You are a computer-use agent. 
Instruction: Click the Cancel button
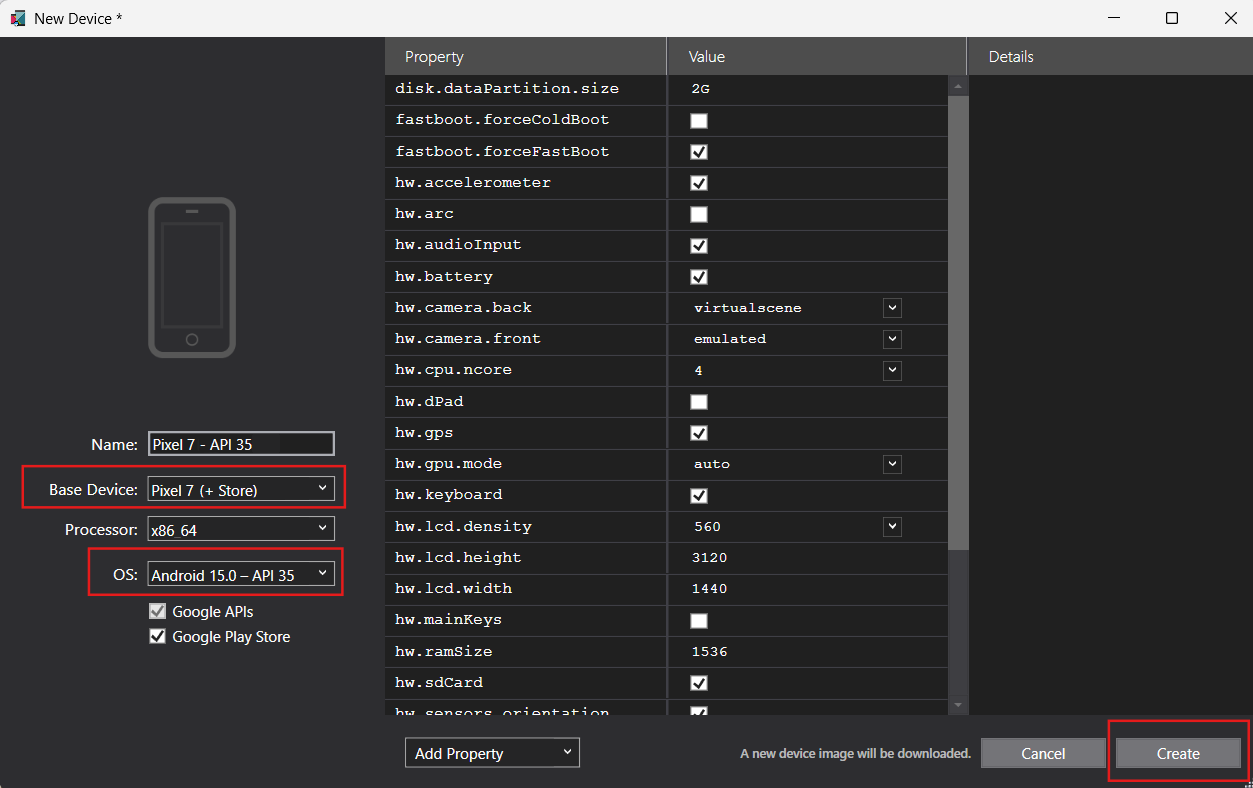pos(1042,752)
